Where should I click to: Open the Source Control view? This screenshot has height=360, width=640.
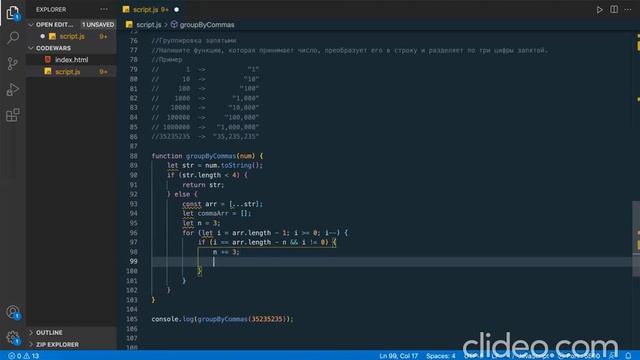pos(13,64)
